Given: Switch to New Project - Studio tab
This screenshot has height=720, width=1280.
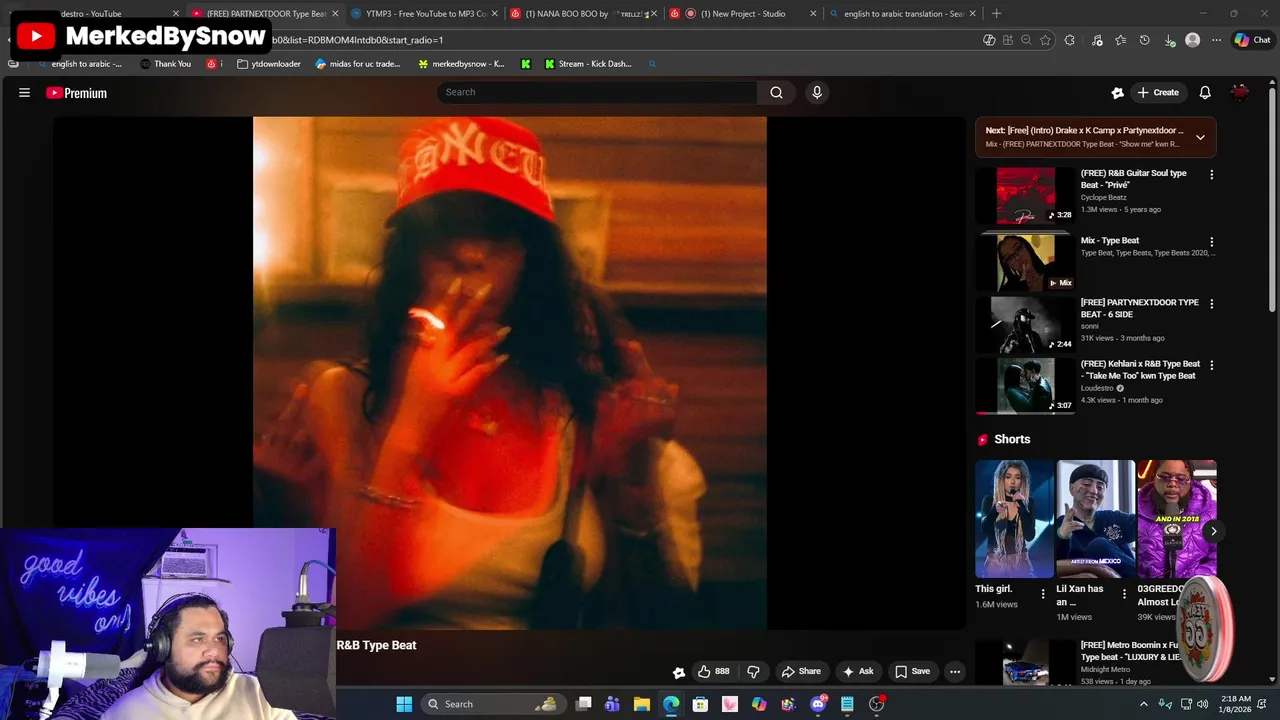Looking at the screenshot, I should click(742, 14).
